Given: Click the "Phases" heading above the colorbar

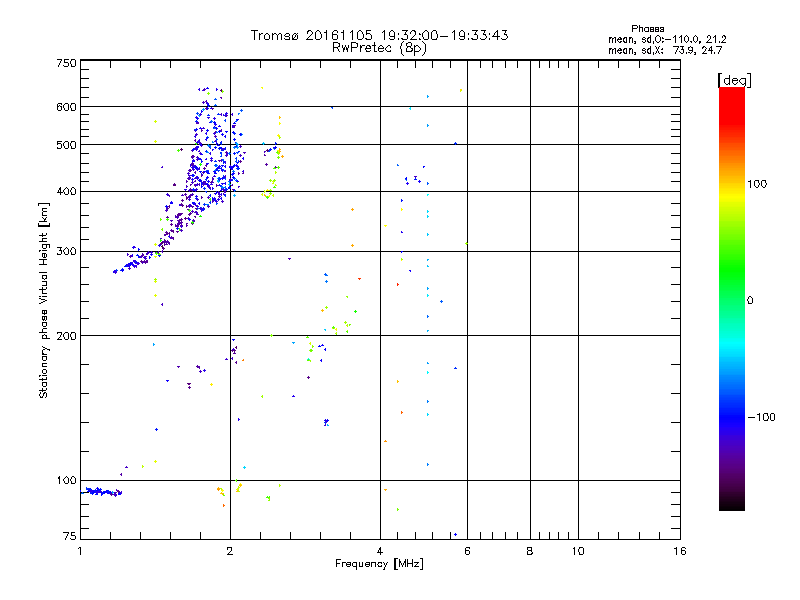Looking at the screenshot, I should tap(647, 29).
